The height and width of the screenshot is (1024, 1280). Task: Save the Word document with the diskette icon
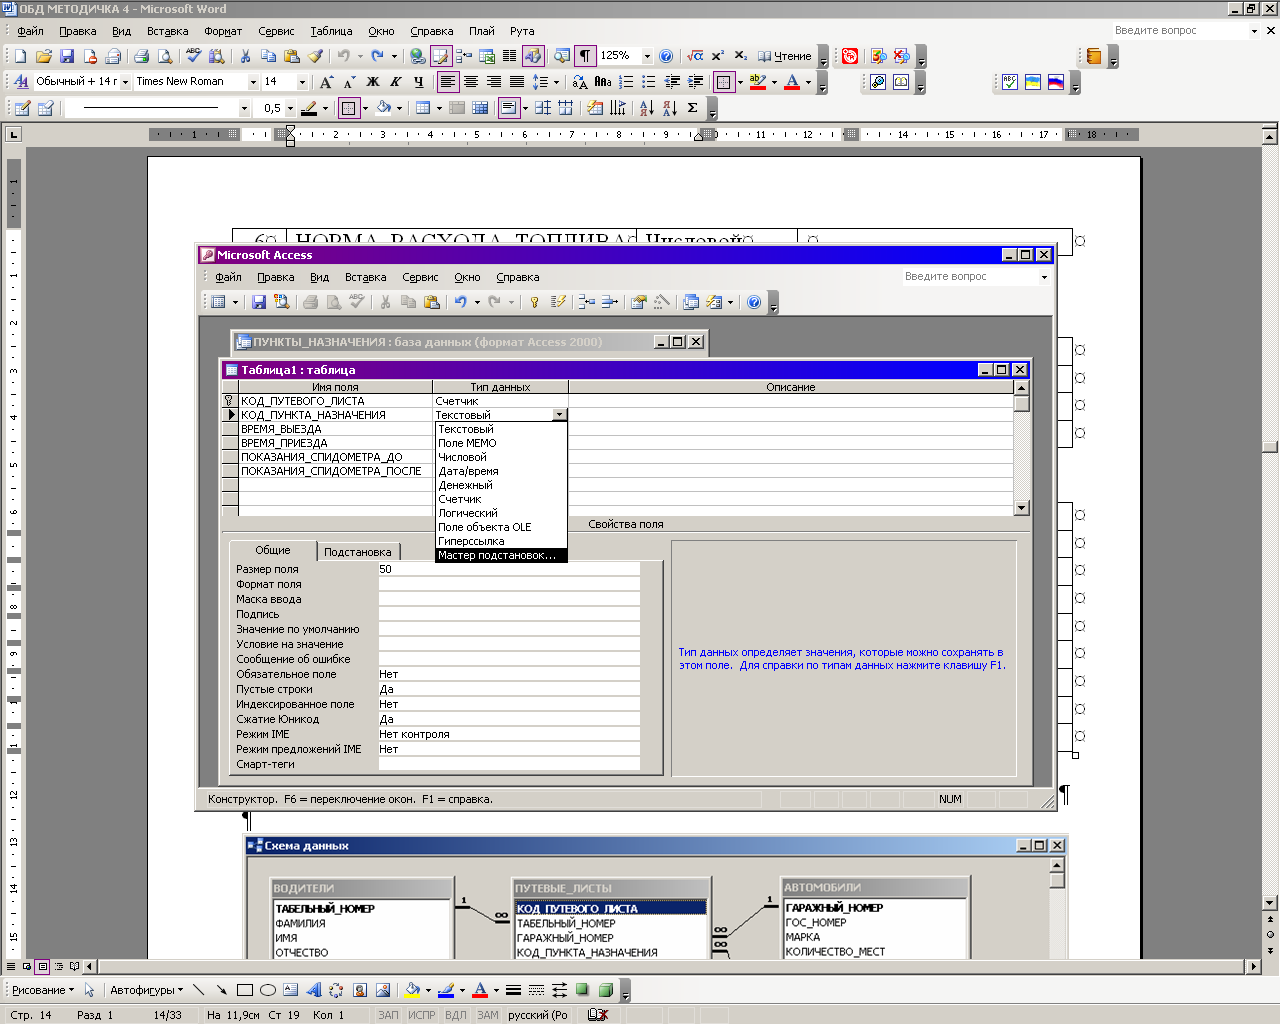pyautogui.click(x=67, y=56)
